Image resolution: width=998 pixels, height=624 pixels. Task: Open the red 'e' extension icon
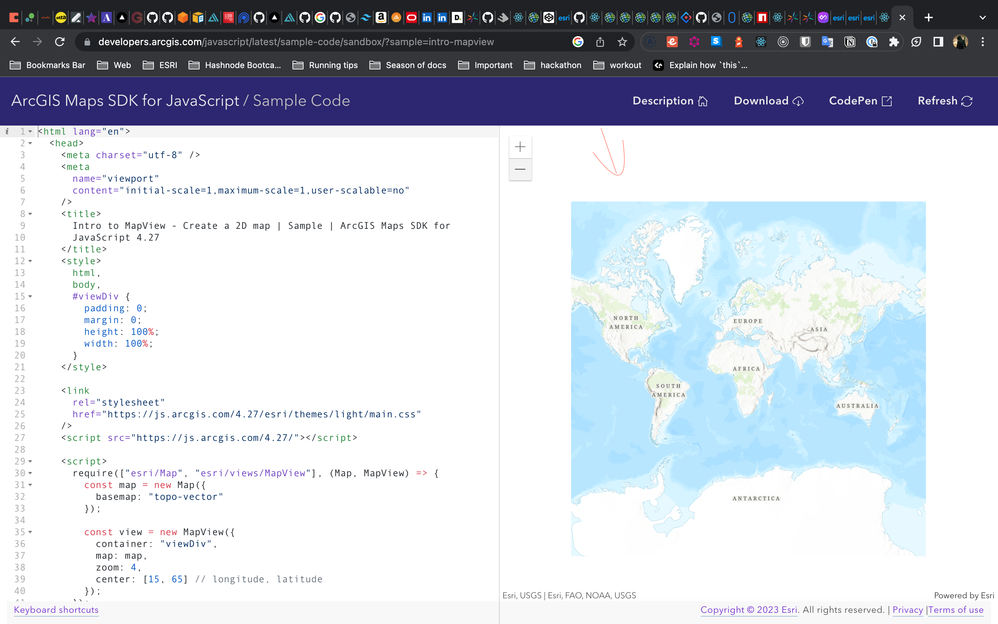[x=672, y=41]
